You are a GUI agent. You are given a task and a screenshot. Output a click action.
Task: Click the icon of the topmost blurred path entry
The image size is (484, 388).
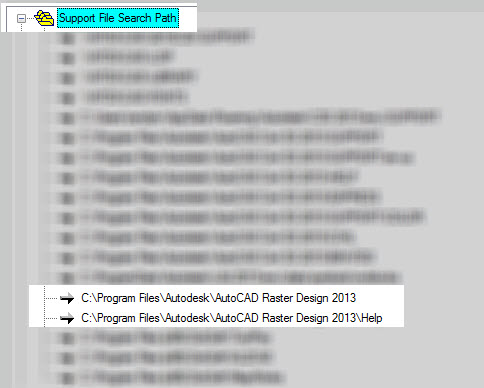[x=68, y=38]
